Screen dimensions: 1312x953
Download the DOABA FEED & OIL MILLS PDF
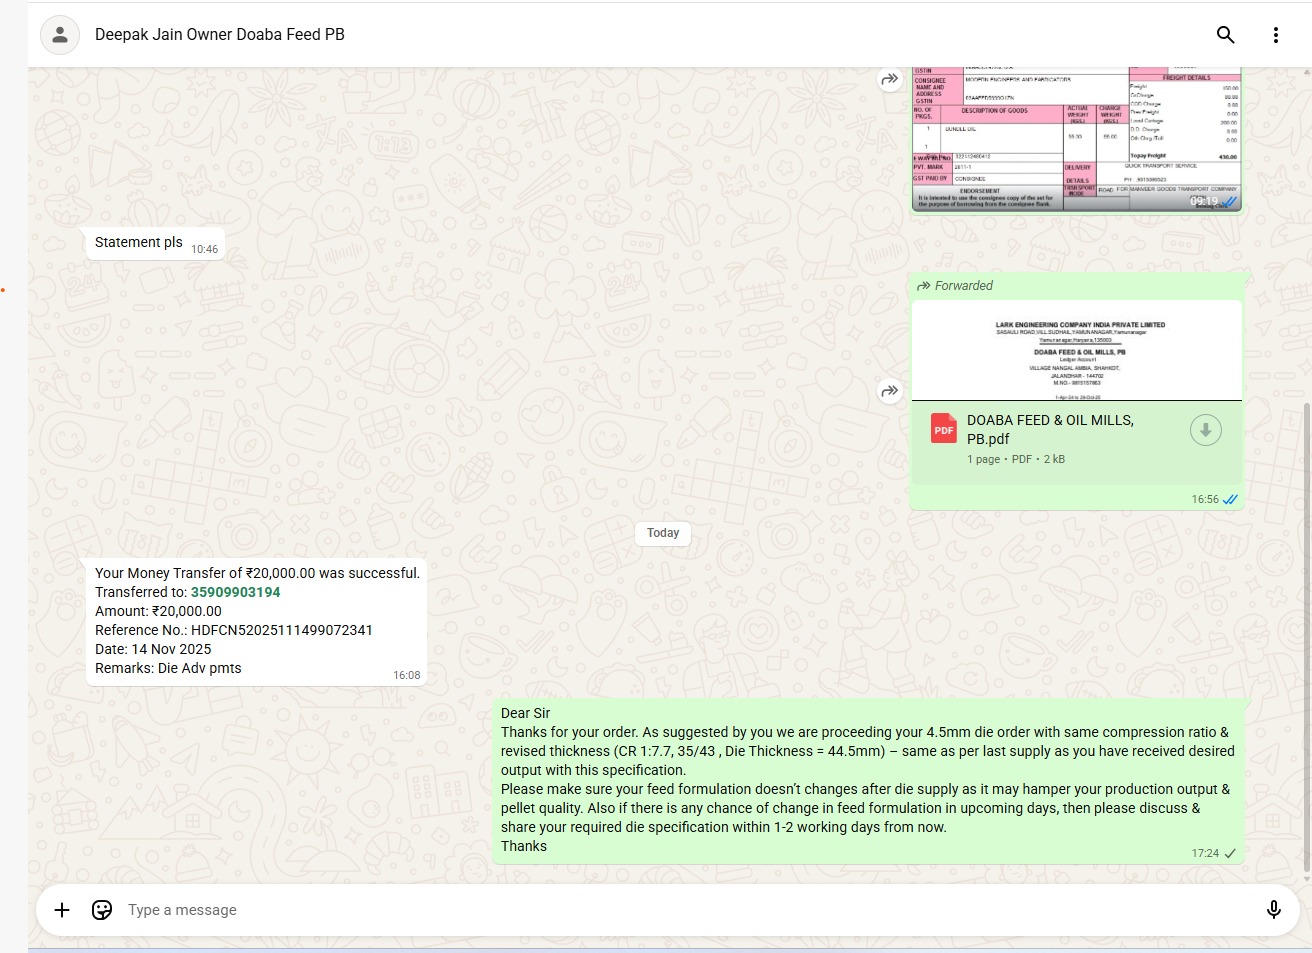click(x=1205, y=430)
